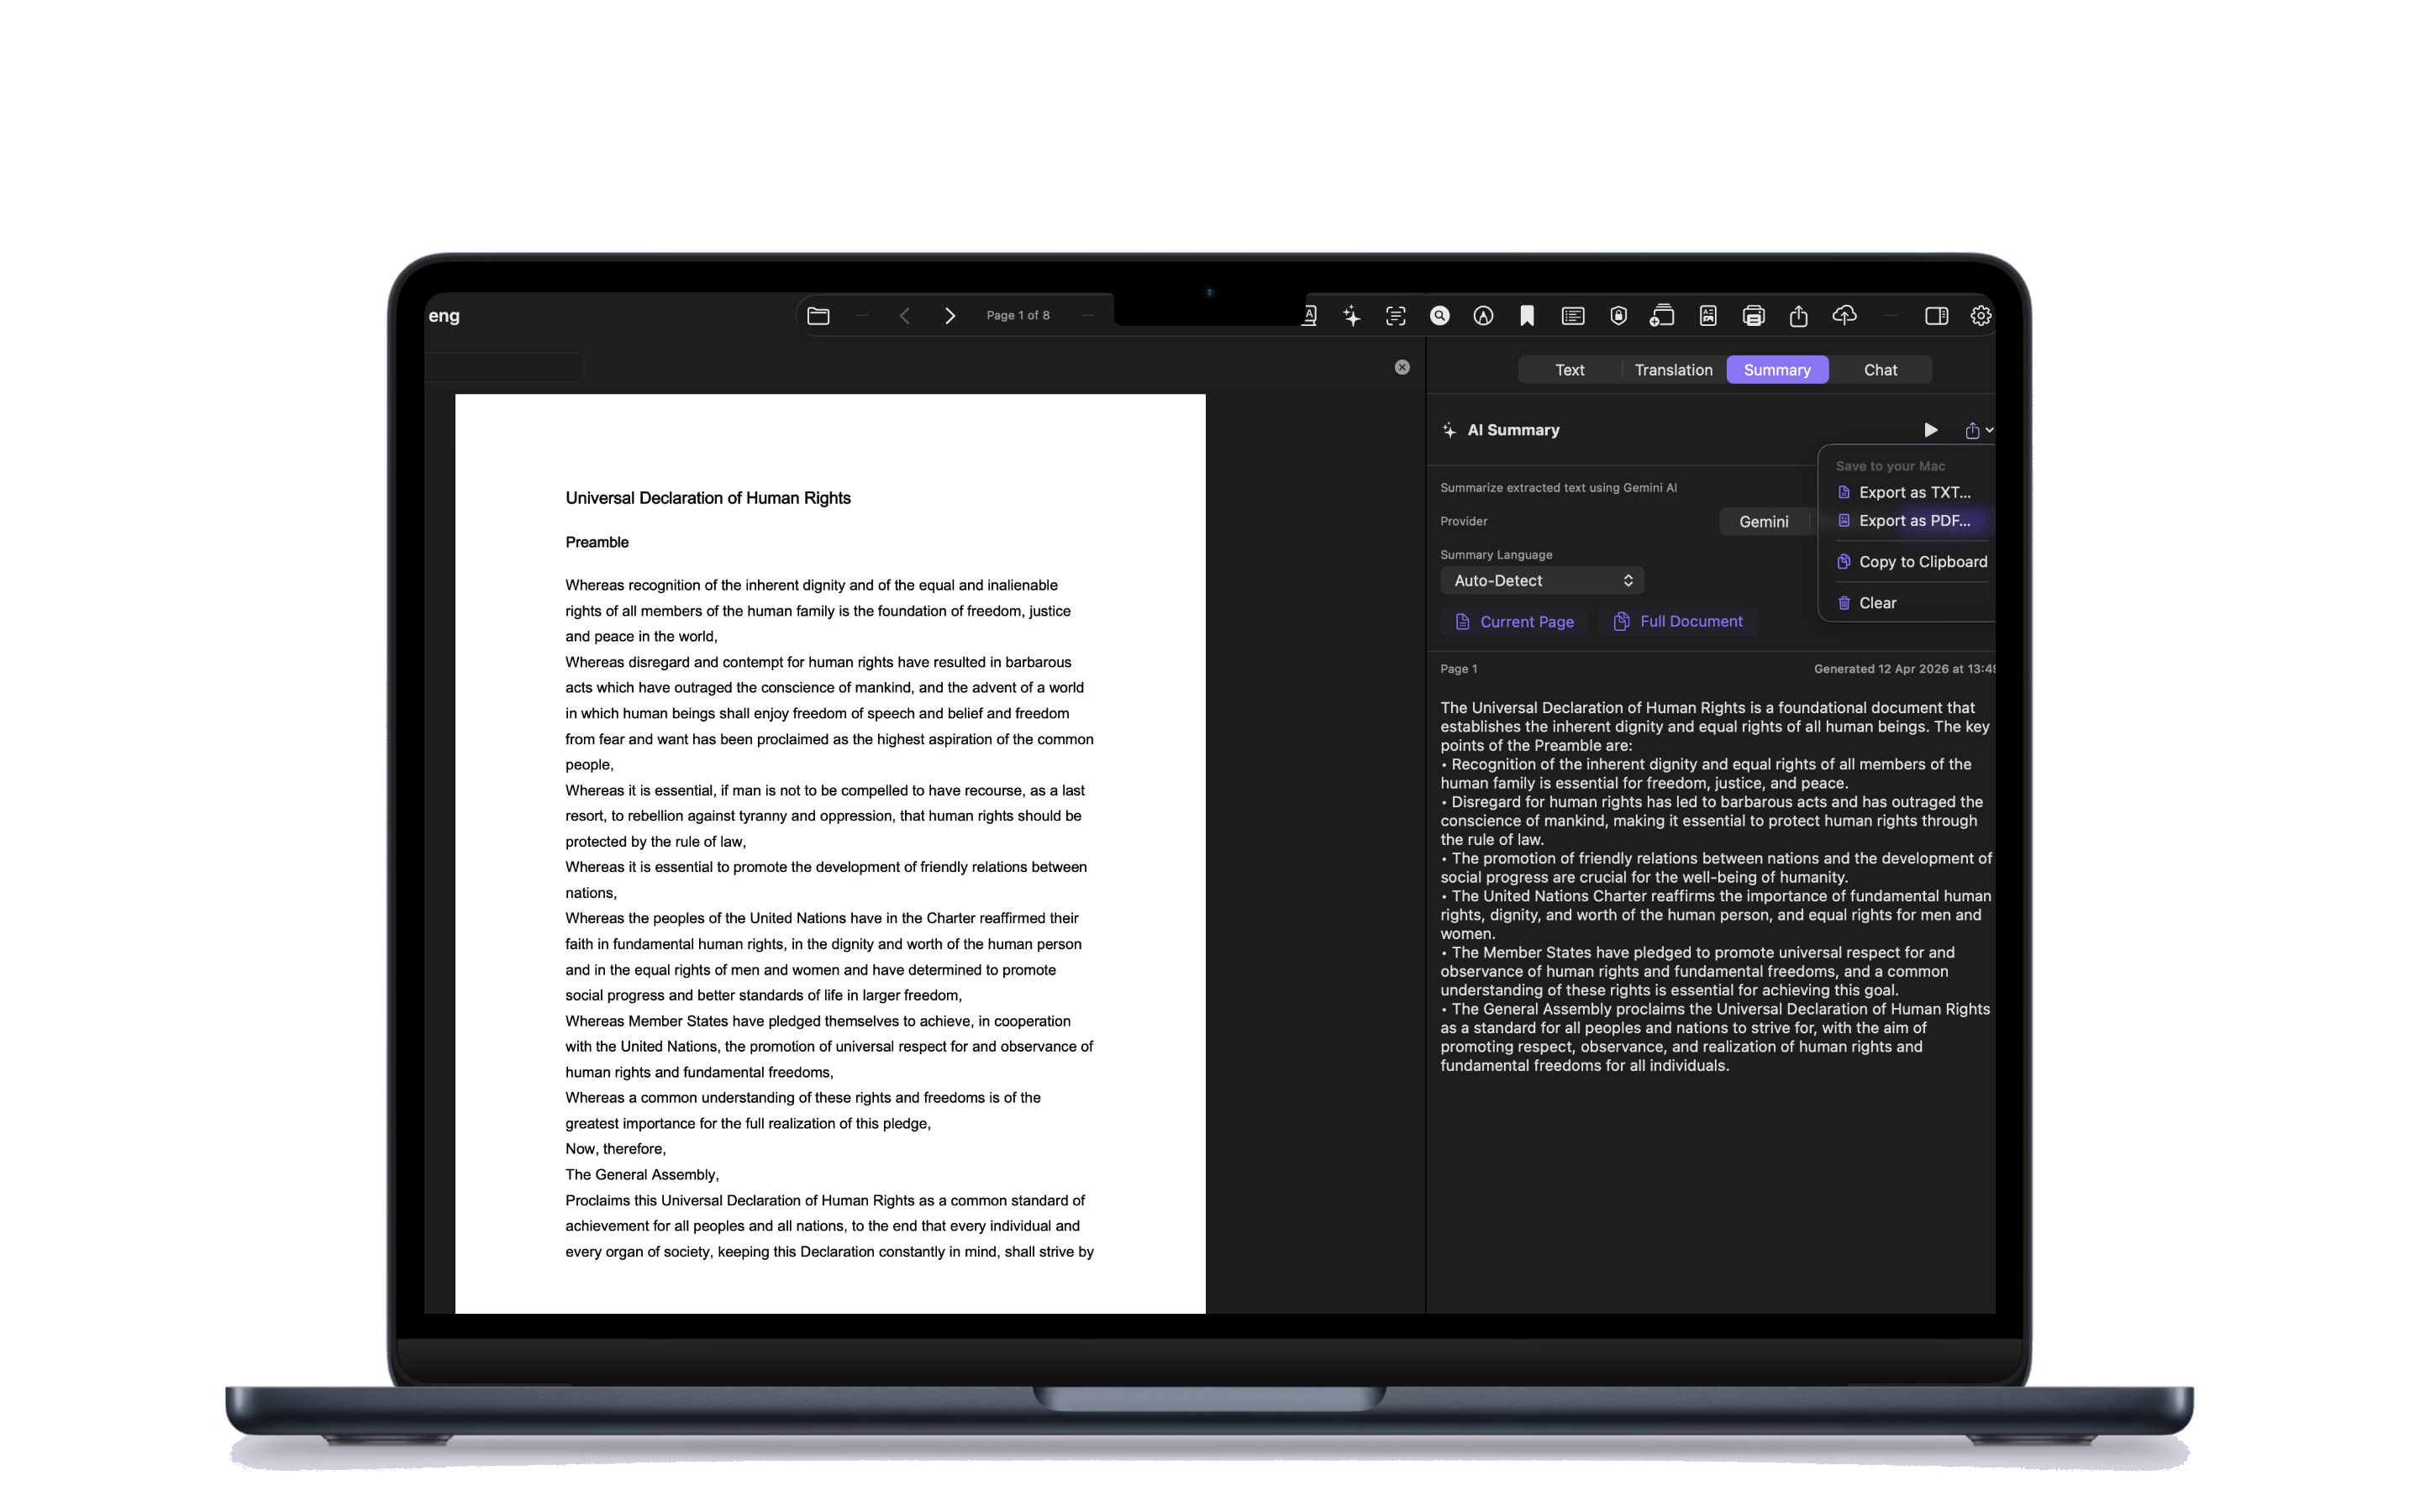Open file via folder icon in toolbar

(x=818, y=316)
